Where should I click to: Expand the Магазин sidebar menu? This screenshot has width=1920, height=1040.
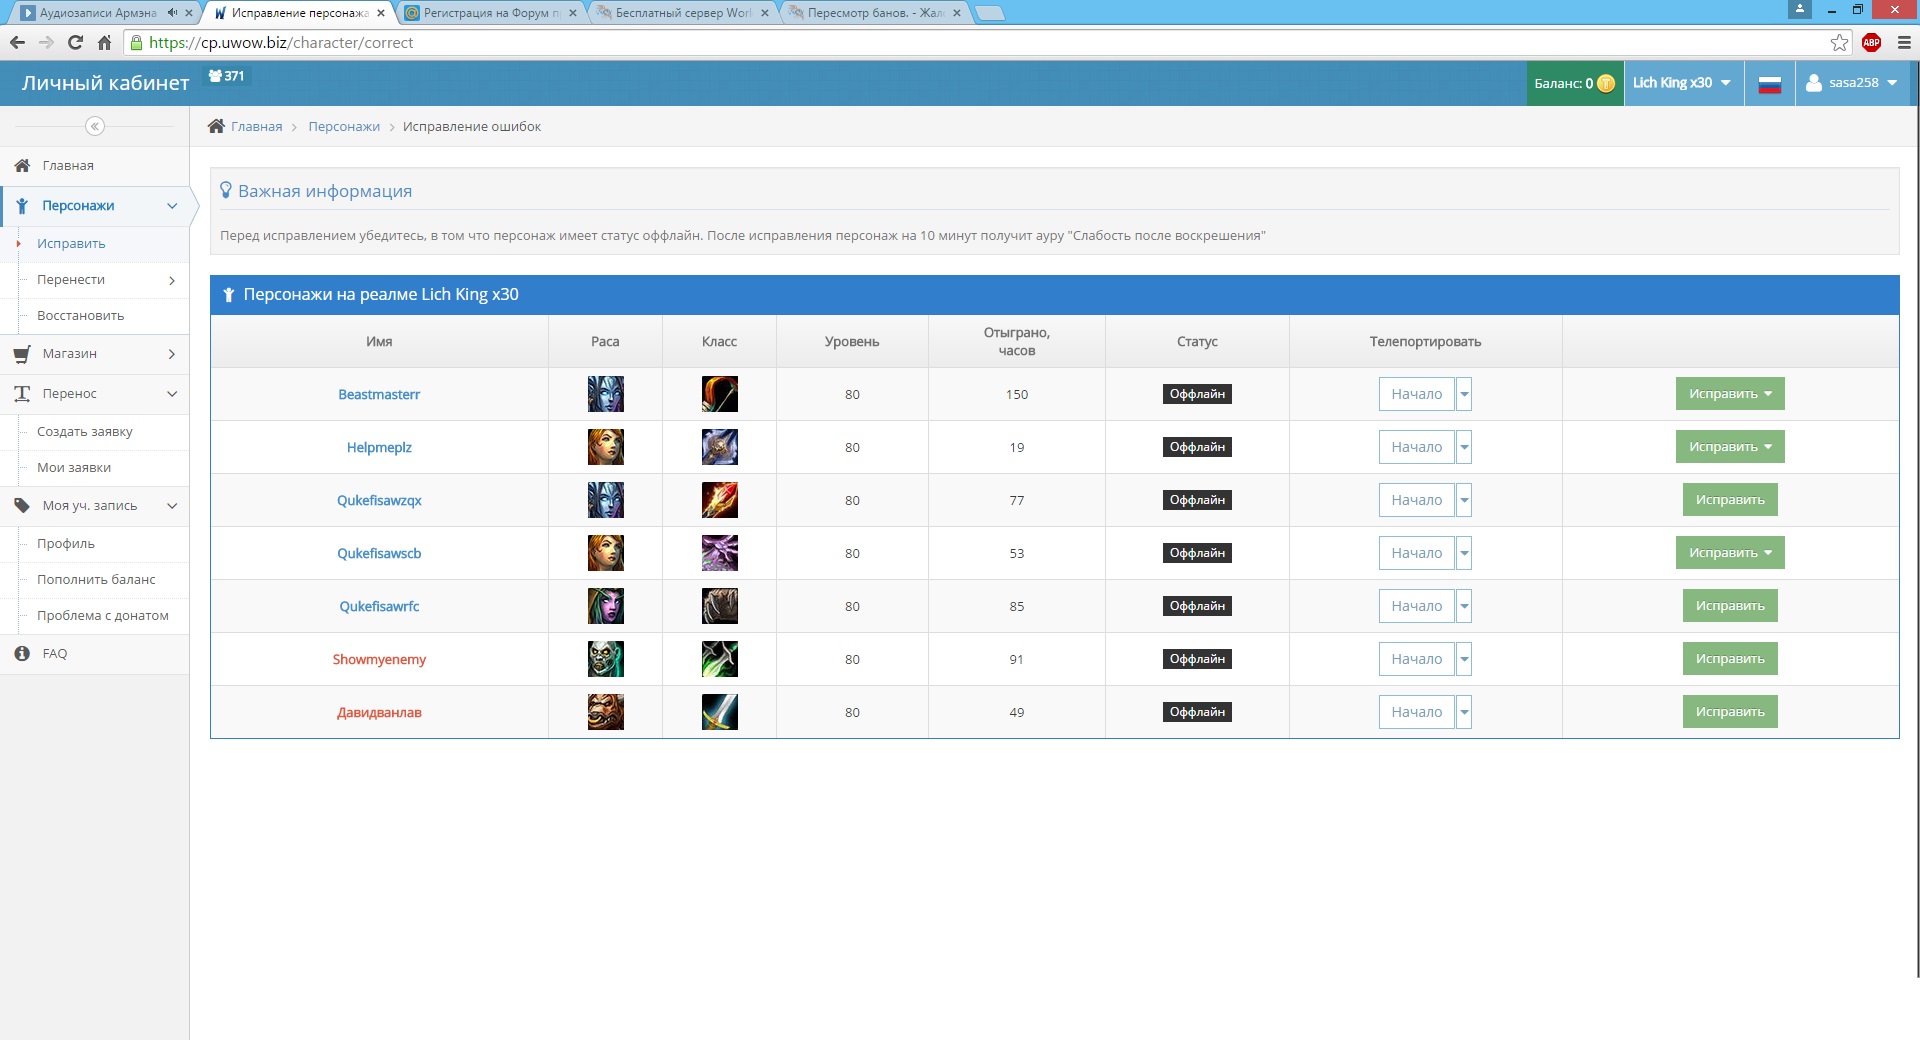[x=95, y=354]
